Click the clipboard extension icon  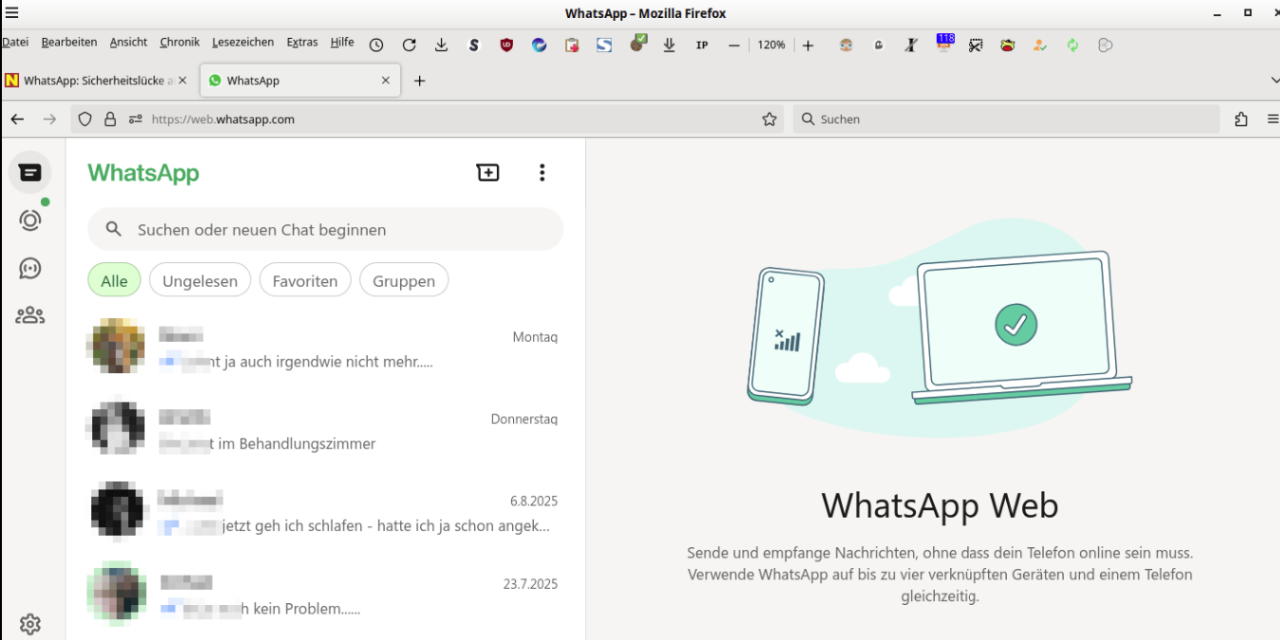pyautogui.click(x=572, y=45)
